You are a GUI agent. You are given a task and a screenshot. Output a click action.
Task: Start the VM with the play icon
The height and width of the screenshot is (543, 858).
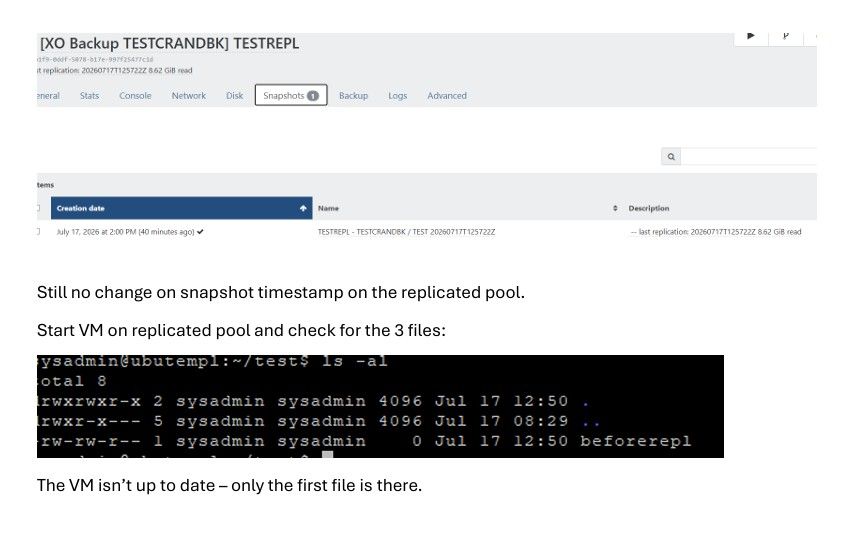point(751,36)
